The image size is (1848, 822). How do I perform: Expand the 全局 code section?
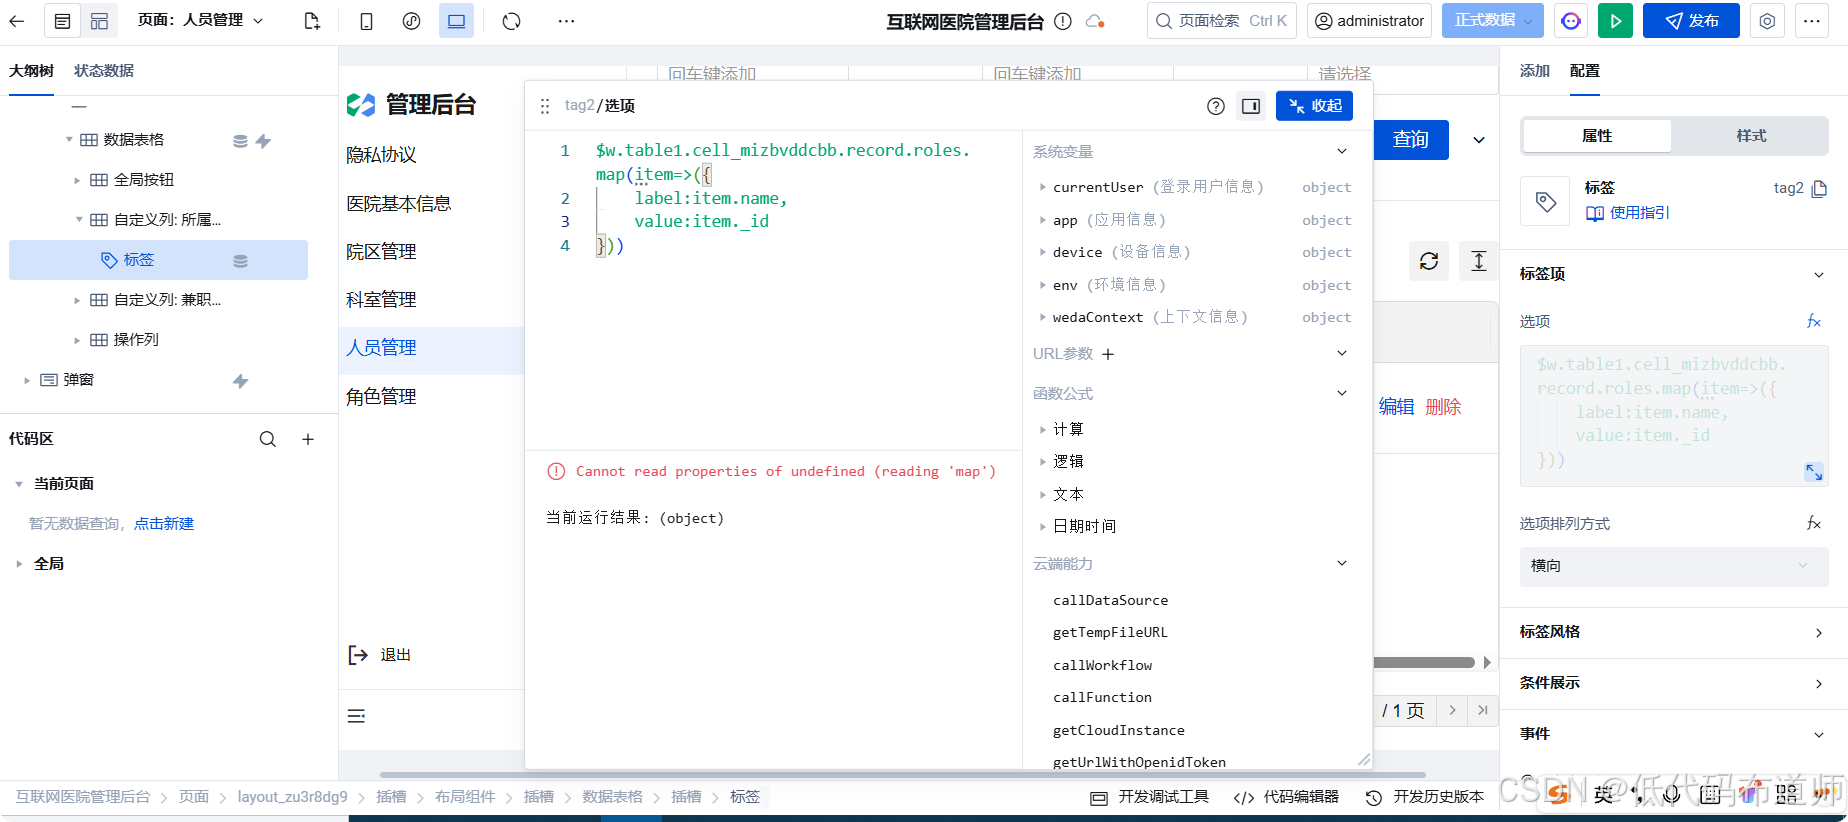tap(19, 564)
